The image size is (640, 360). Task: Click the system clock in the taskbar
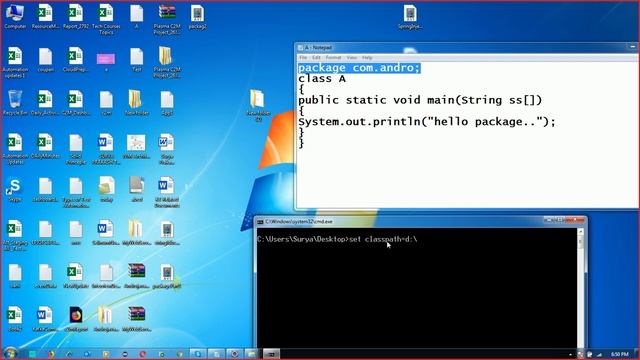coord(620,354)
